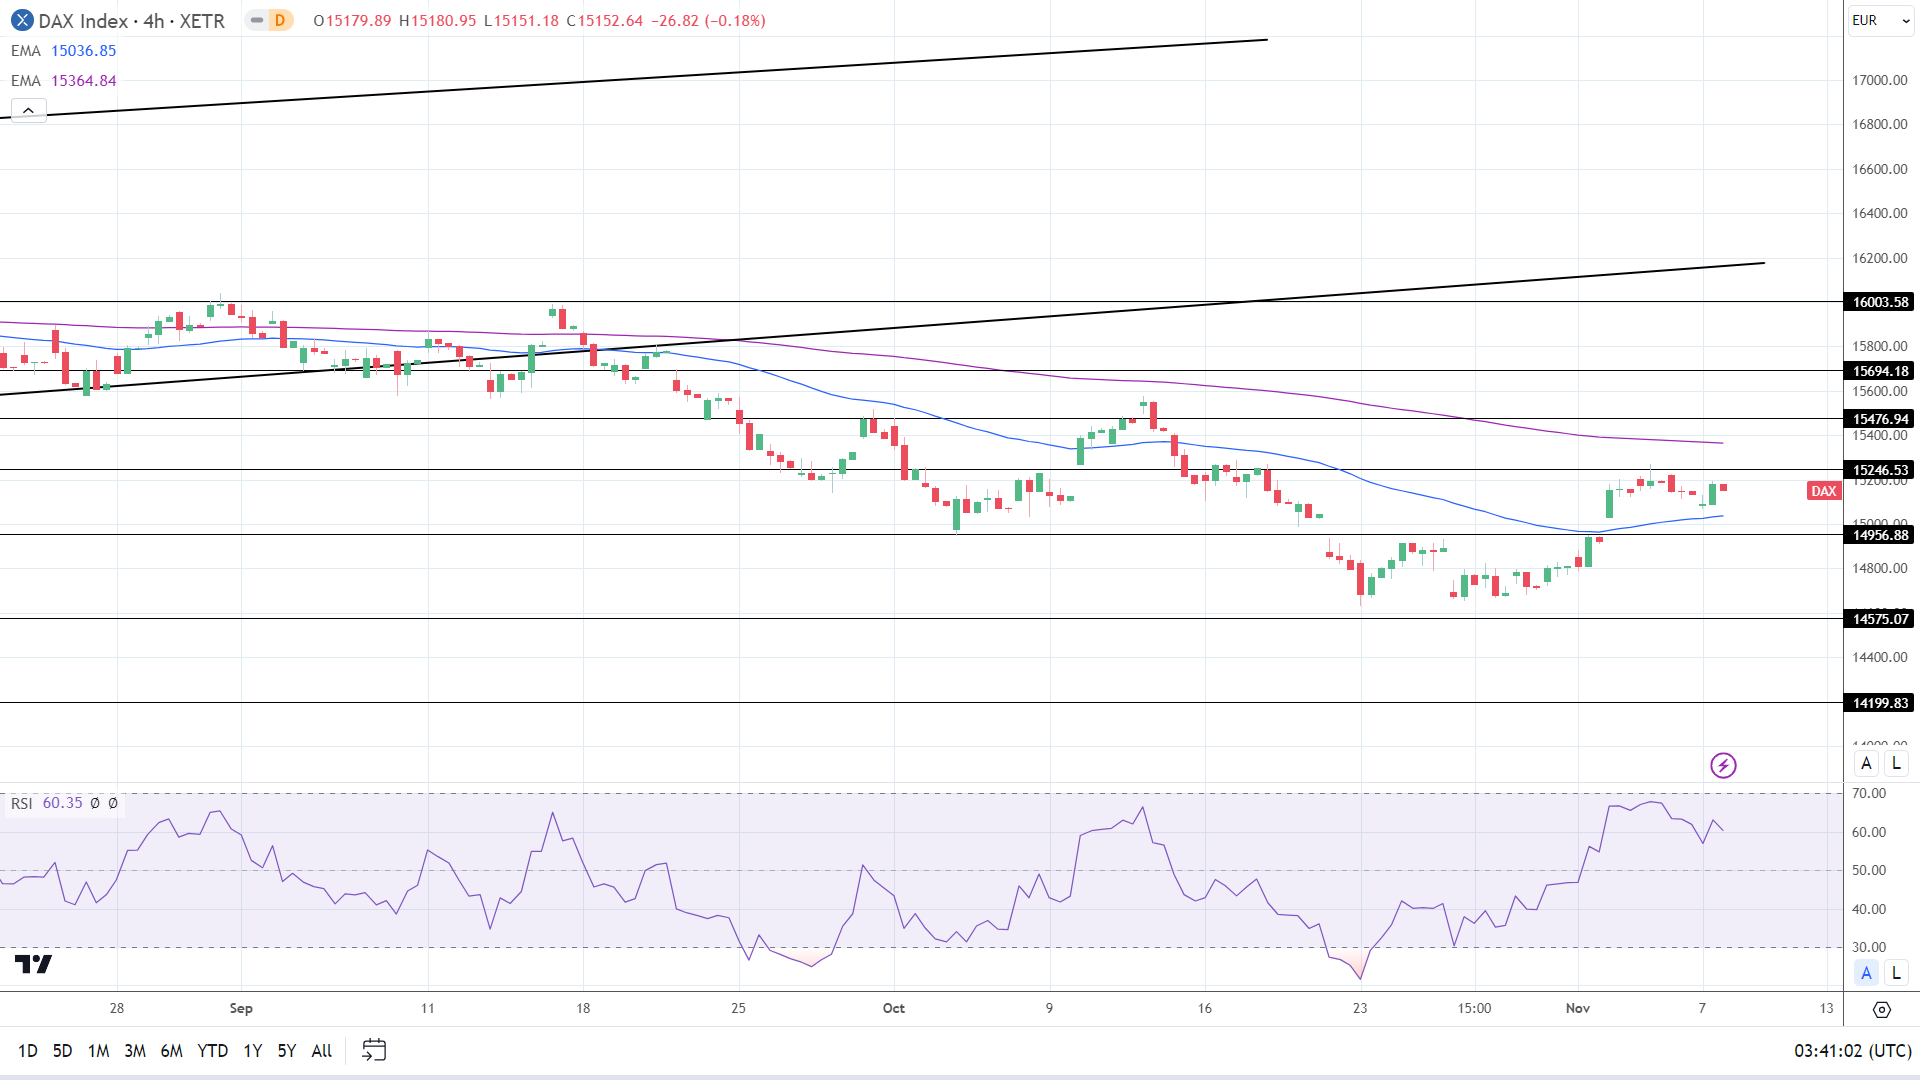Click the DAX price label tag
Viewport: 1920px width, 1080px height.
pos(1824,491)
